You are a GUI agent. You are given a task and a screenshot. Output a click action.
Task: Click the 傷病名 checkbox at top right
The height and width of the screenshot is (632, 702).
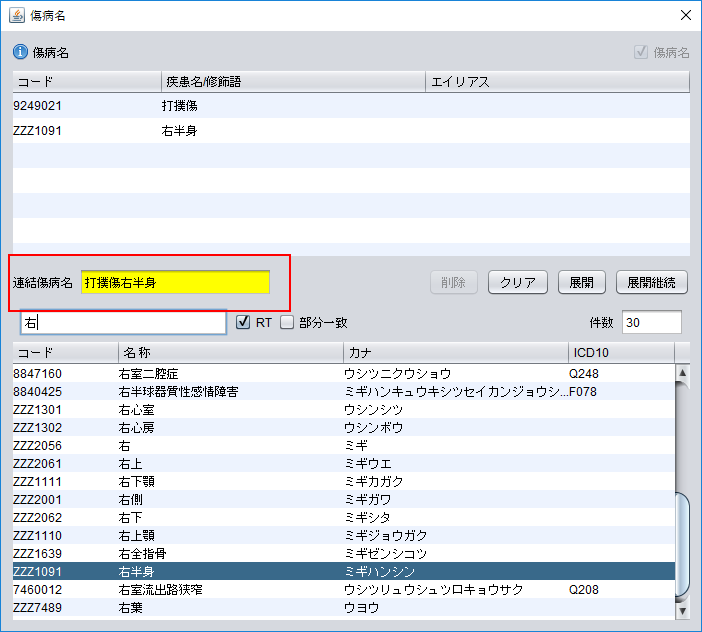(x=641, y=52)
